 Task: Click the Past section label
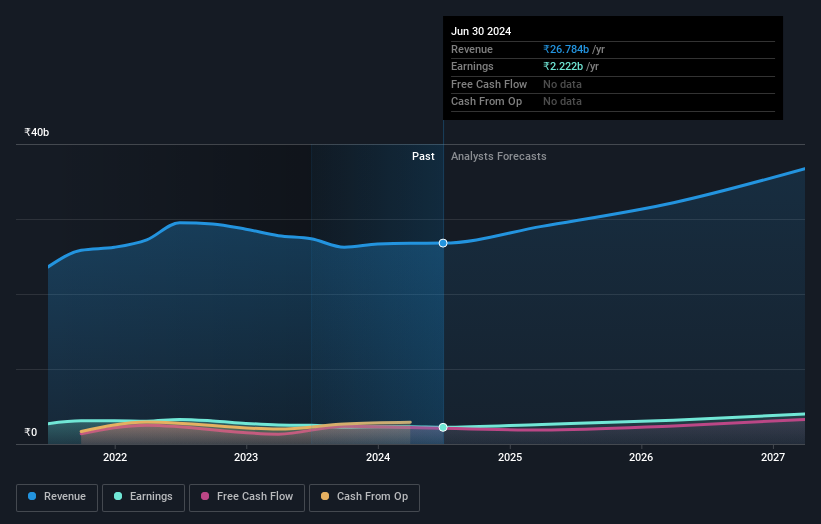tap(423, 156)
